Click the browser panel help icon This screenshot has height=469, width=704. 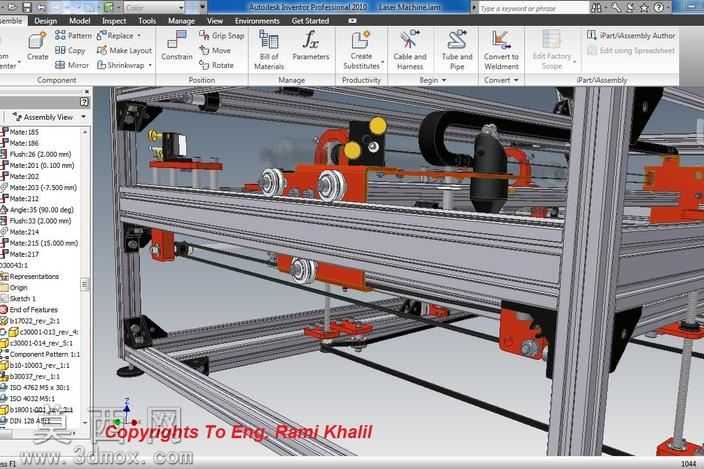click(x=84, y=102)
